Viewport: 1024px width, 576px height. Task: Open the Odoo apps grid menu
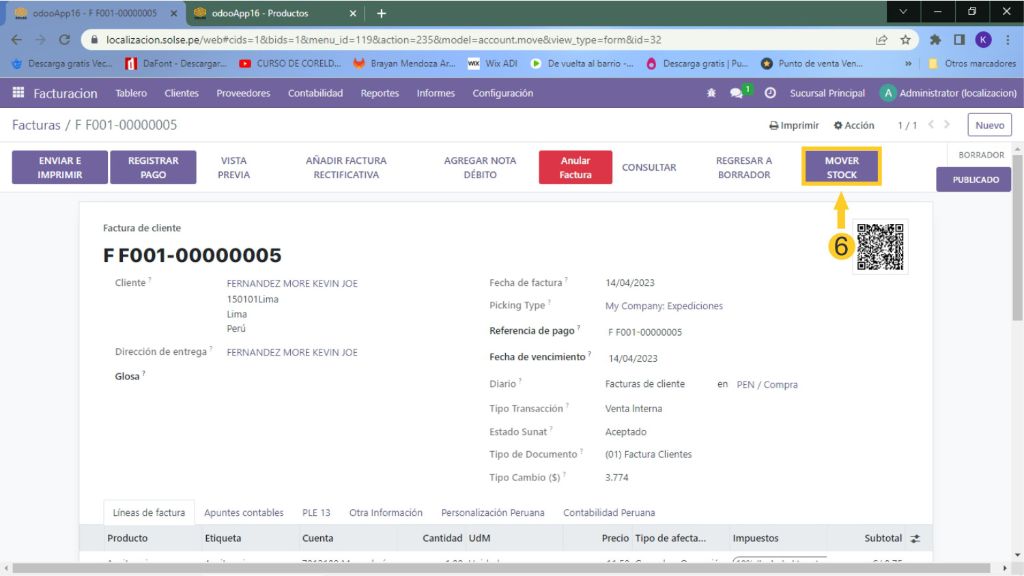pos(18,93)
